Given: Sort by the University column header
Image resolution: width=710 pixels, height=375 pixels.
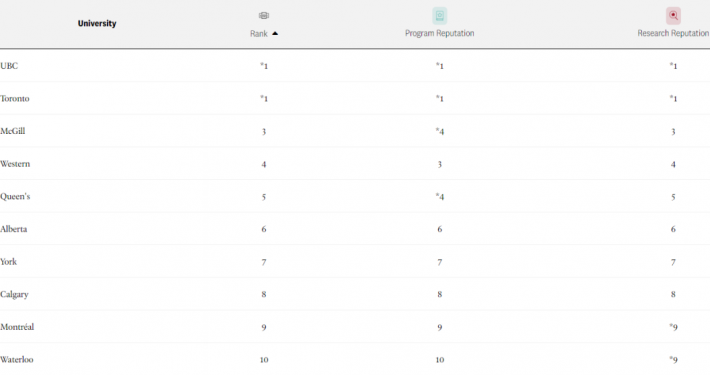Looking at the screenshot, I should (x=97, y=24).
